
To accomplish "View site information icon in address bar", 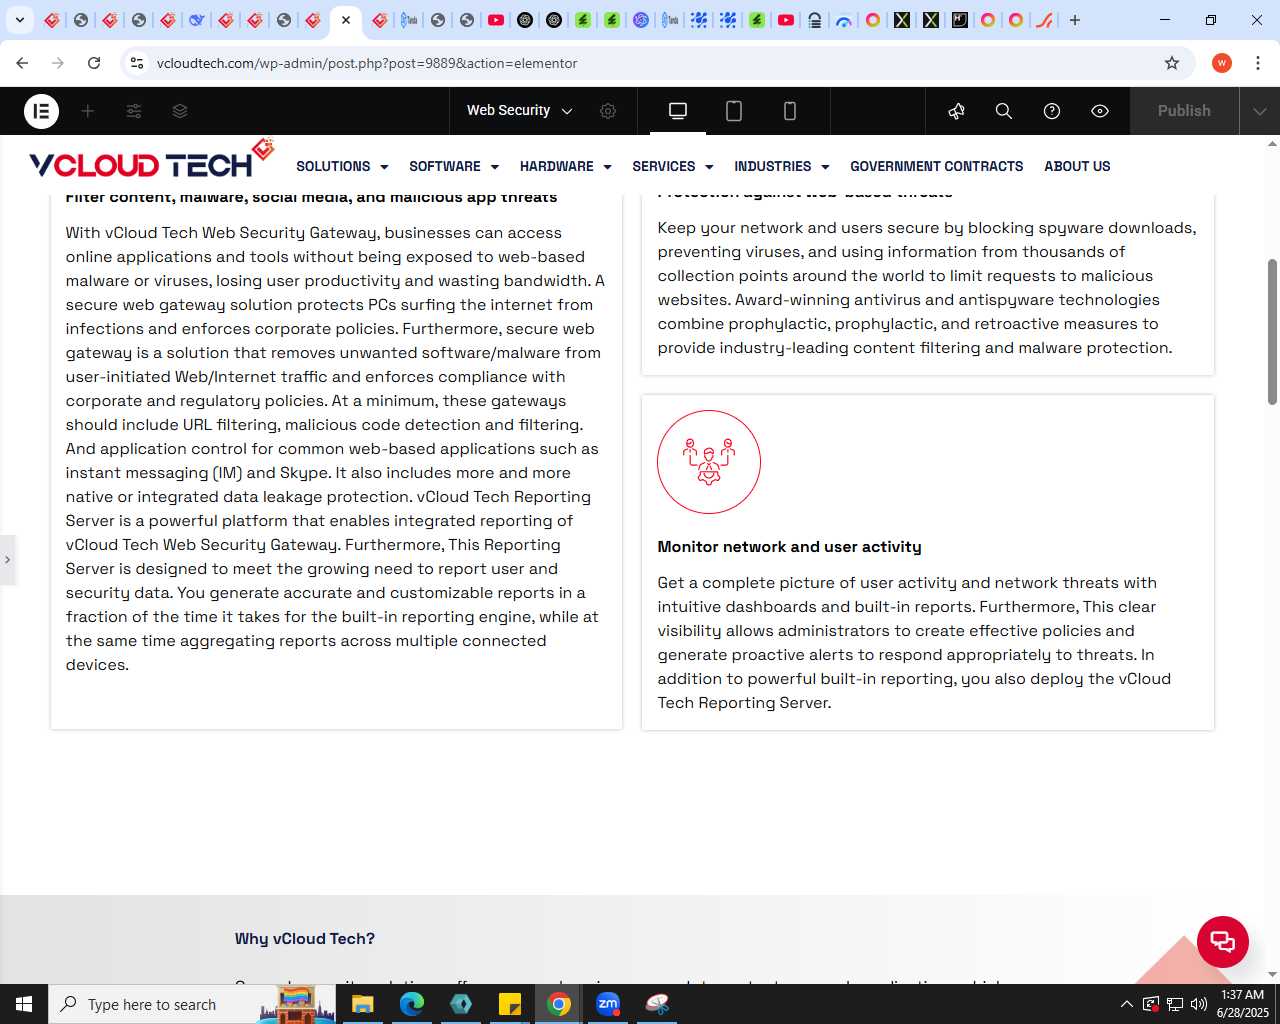I will [x=137, y=63].
